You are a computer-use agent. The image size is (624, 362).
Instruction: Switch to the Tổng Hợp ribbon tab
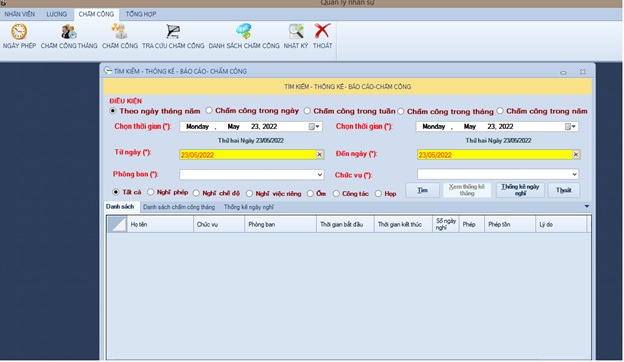(x=141, y=14)
